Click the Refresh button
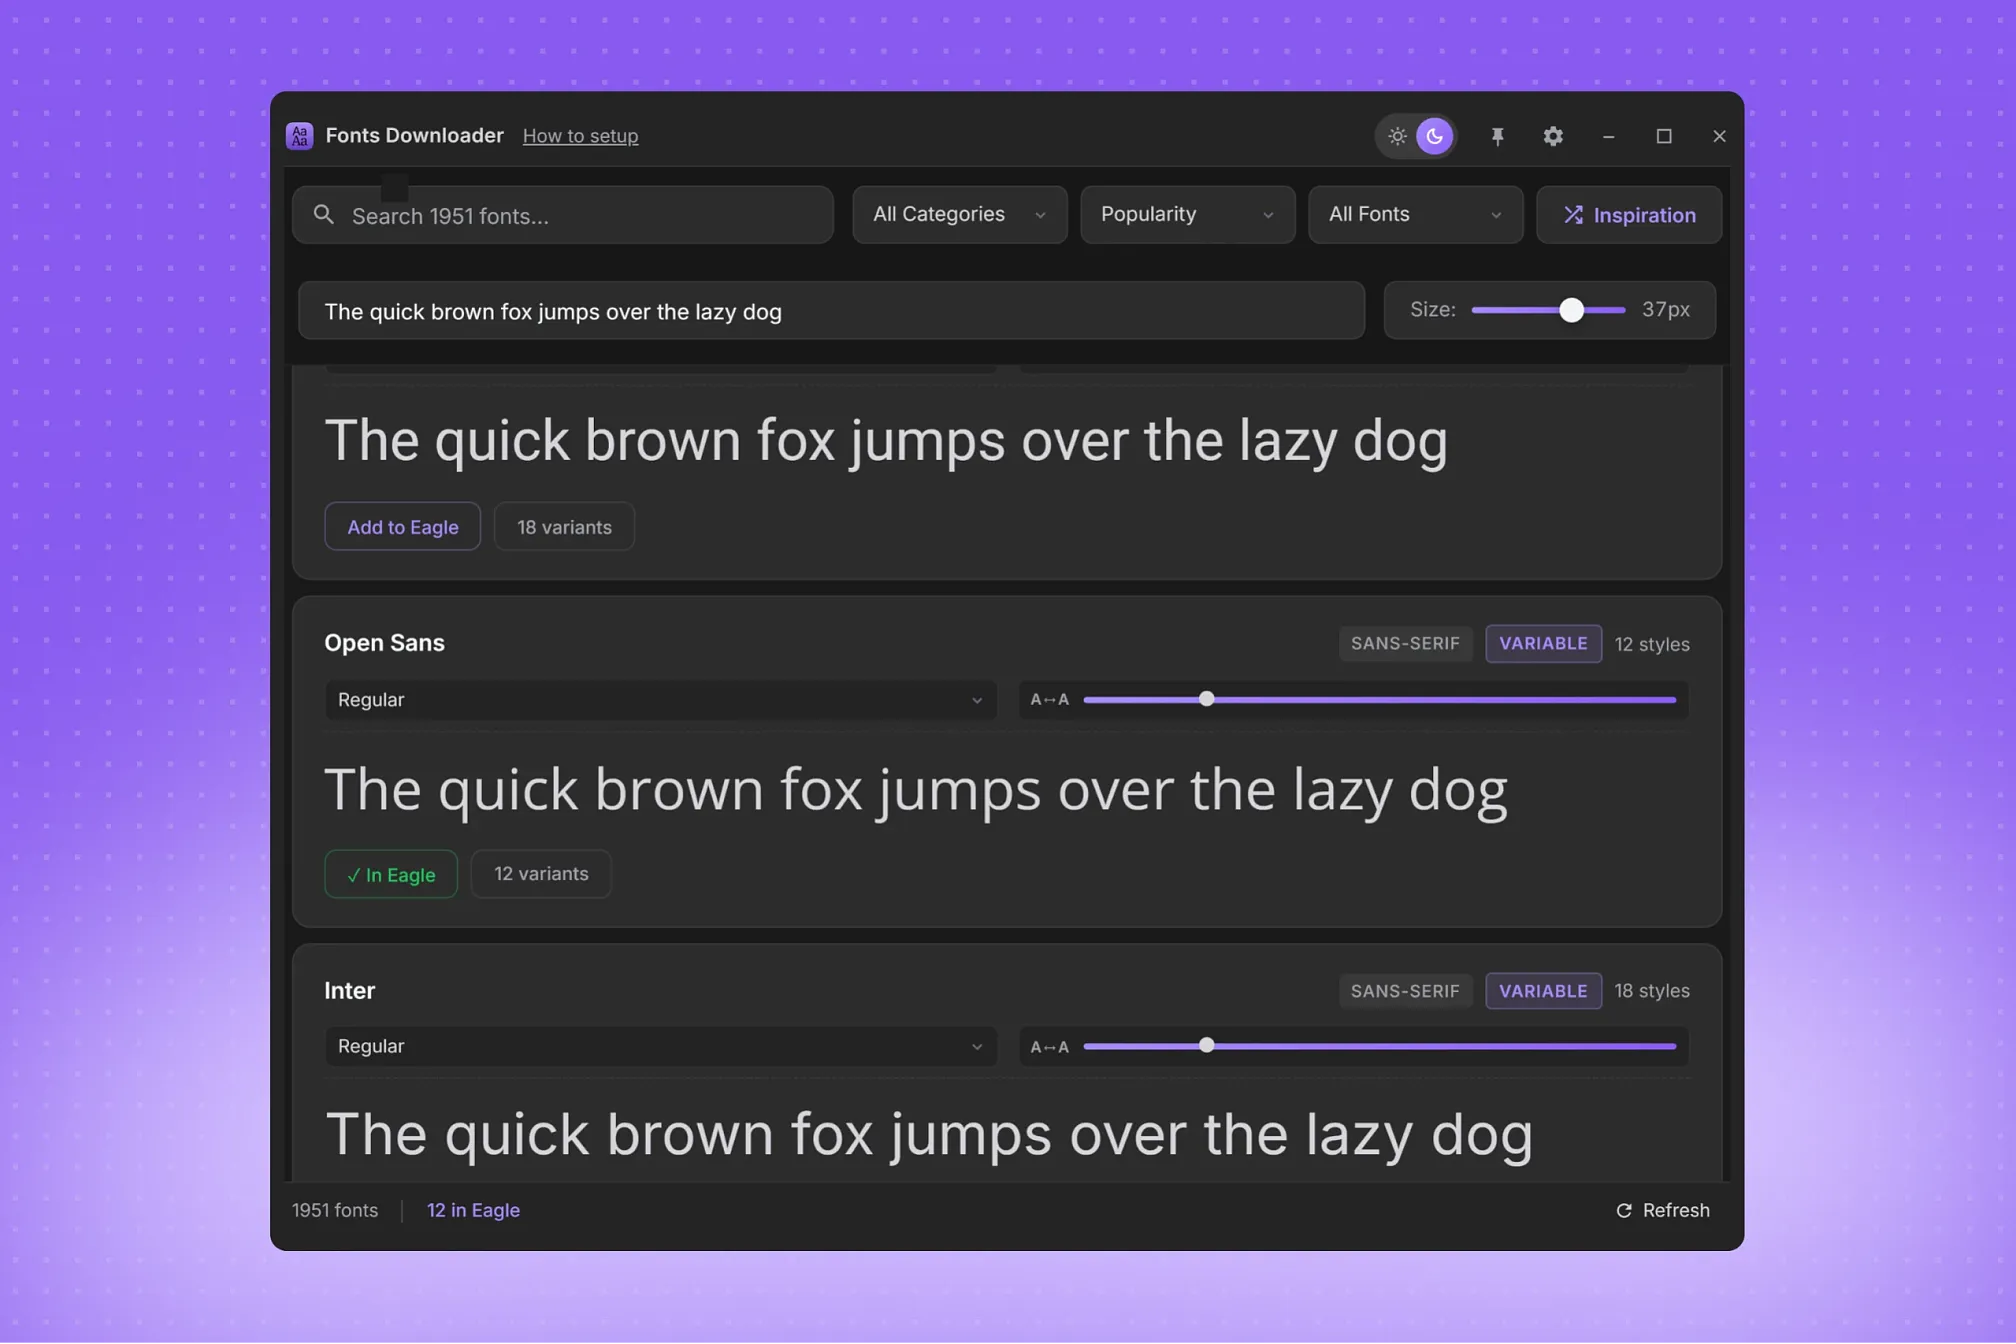This screenshot has height=1344, width=2016. pyautogui.click(x=1663, y=1211)
